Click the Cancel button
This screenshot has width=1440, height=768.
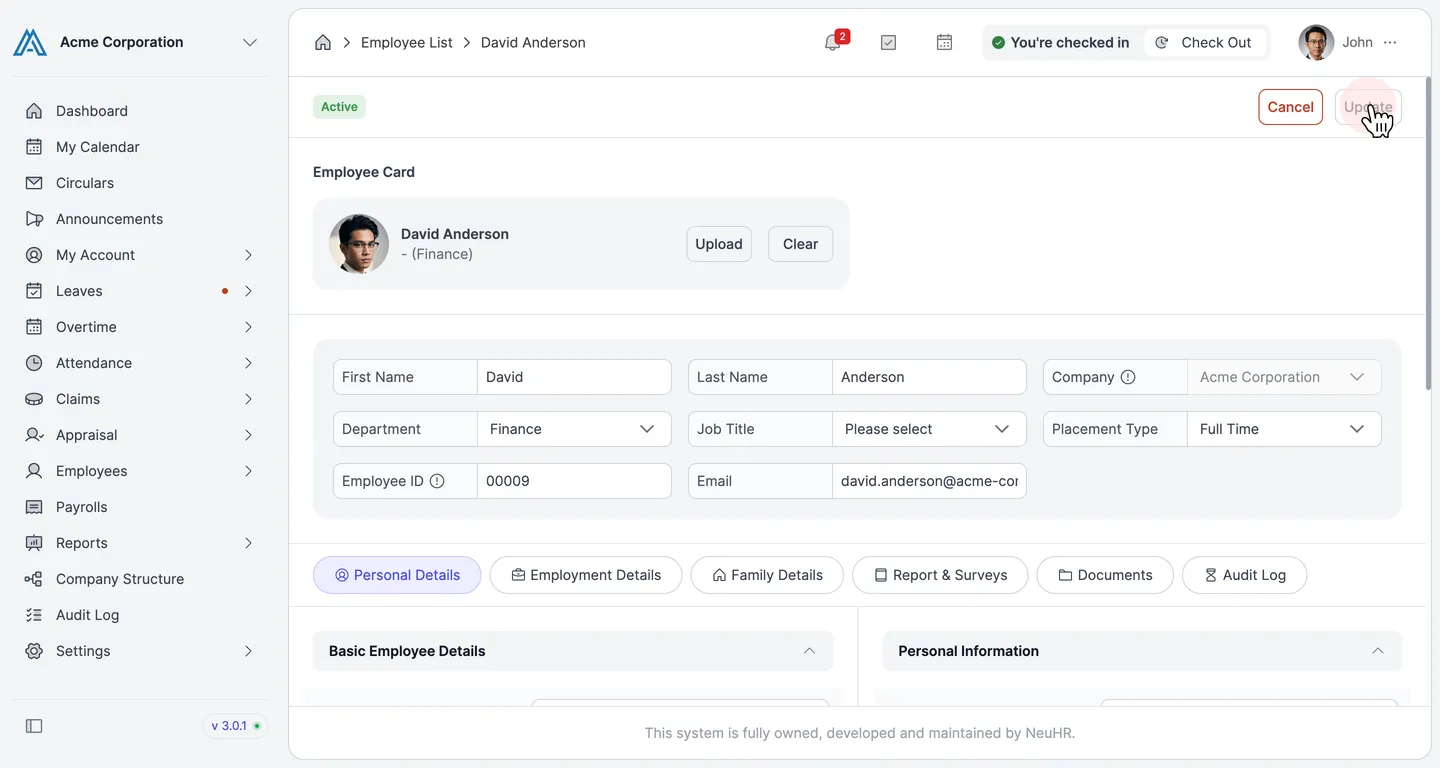[x=1290, y=107]
